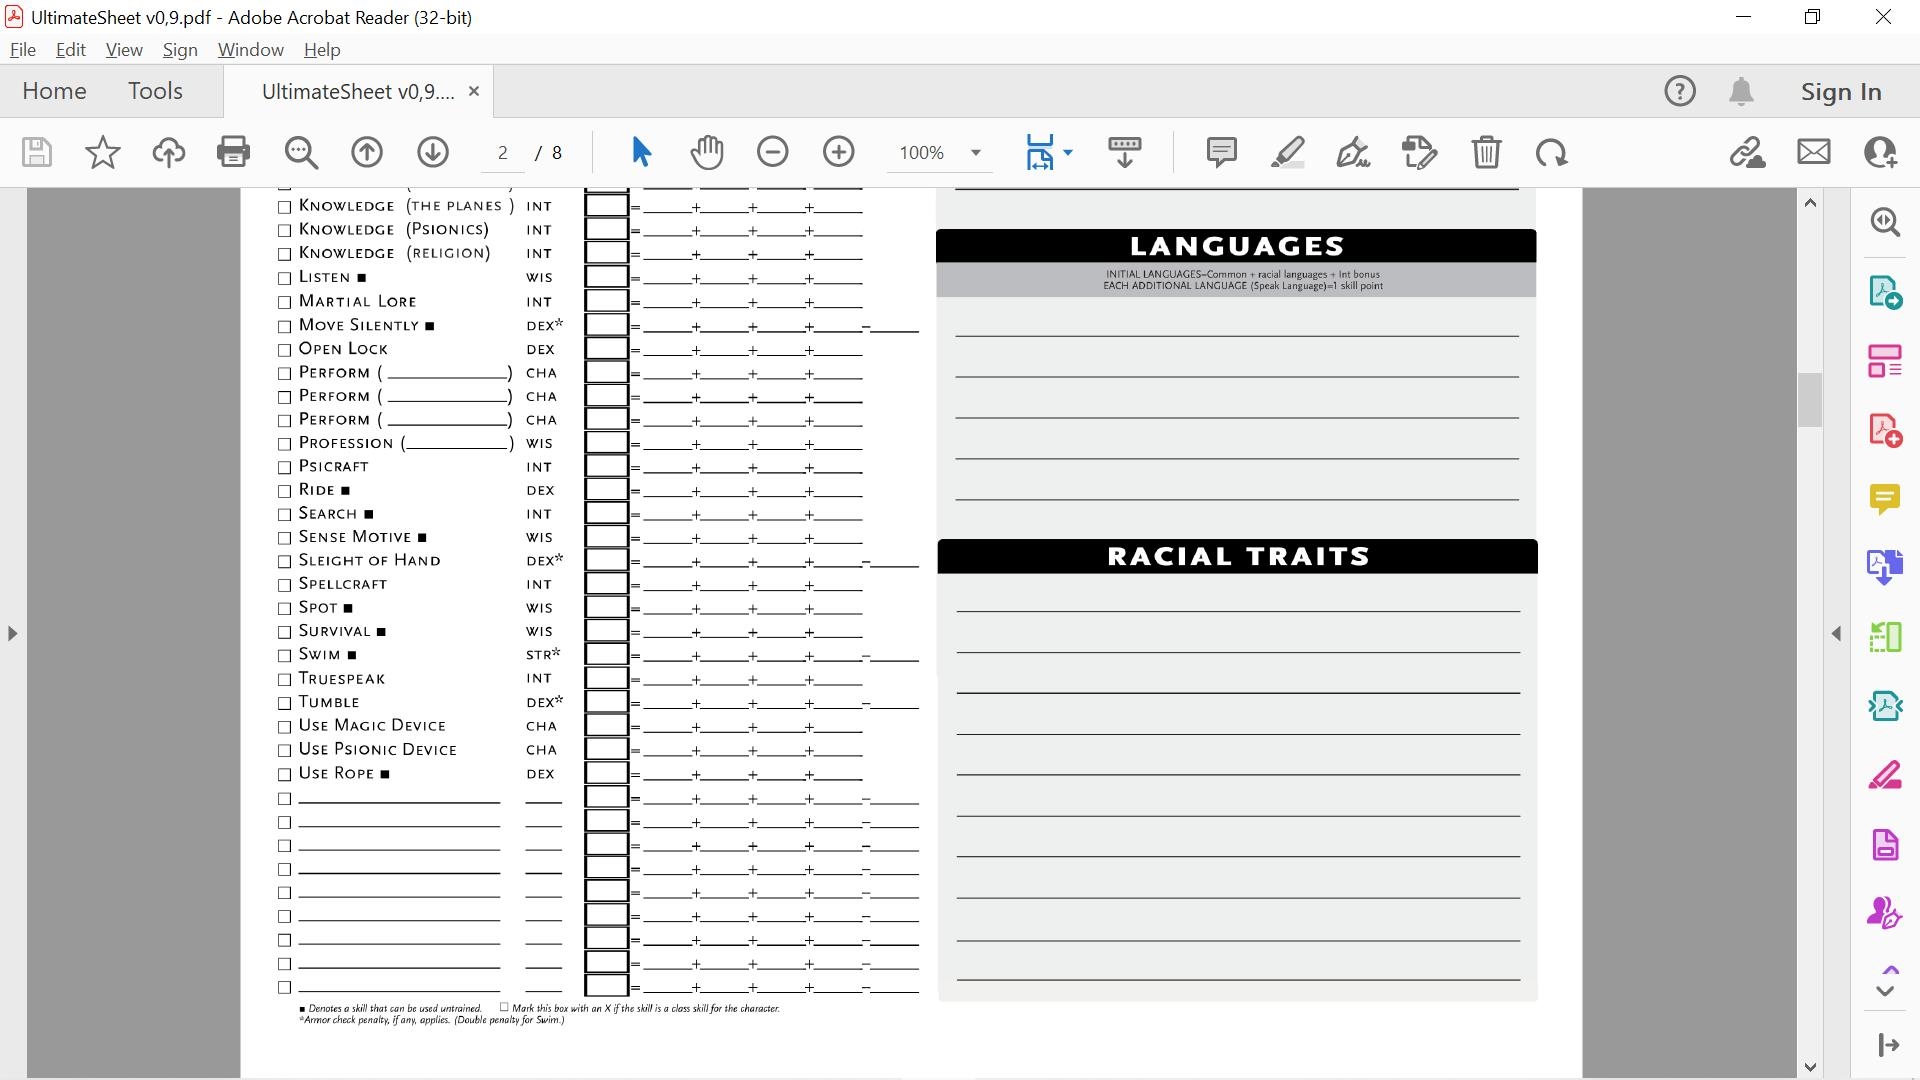This screenshot has height=1080, width=1920.
Task: Click the Sign In button
Action: [1840, 92]
